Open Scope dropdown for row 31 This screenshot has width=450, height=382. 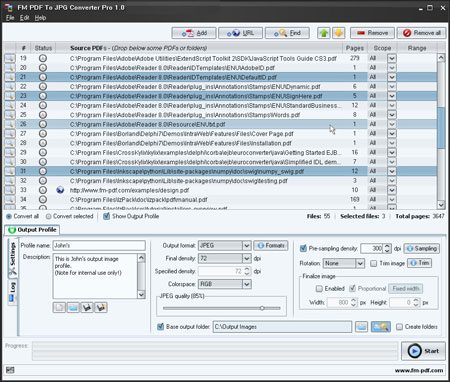(392, 171)
